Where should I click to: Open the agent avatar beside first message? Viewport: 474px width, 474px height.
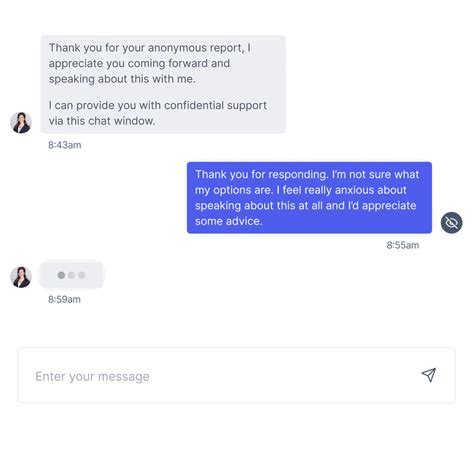(21, 122)
